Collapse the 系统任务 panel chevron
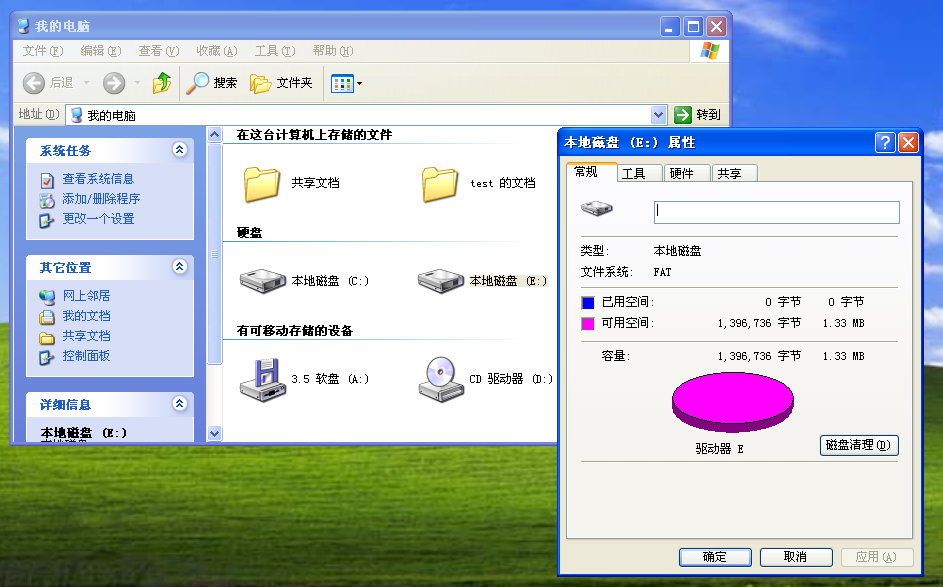 (x=180, y=149)
